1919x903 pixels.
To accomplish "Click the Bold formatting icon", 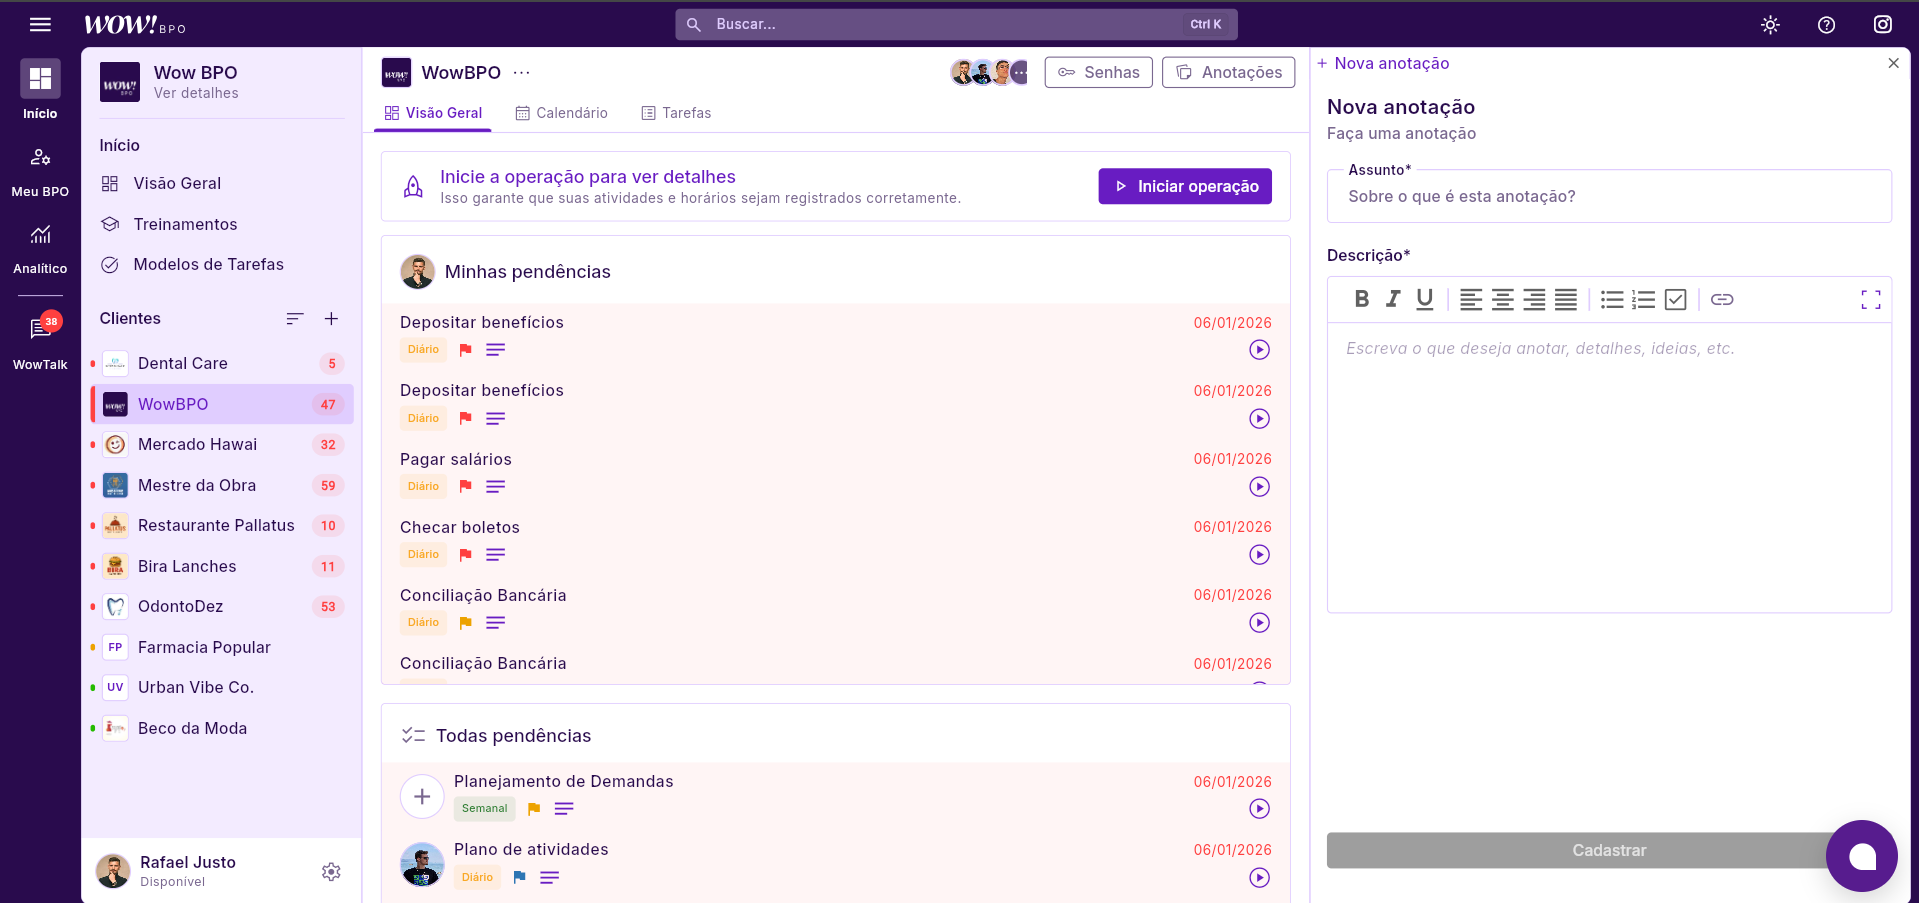I will pyautogui.click(x=1361, y=299).
